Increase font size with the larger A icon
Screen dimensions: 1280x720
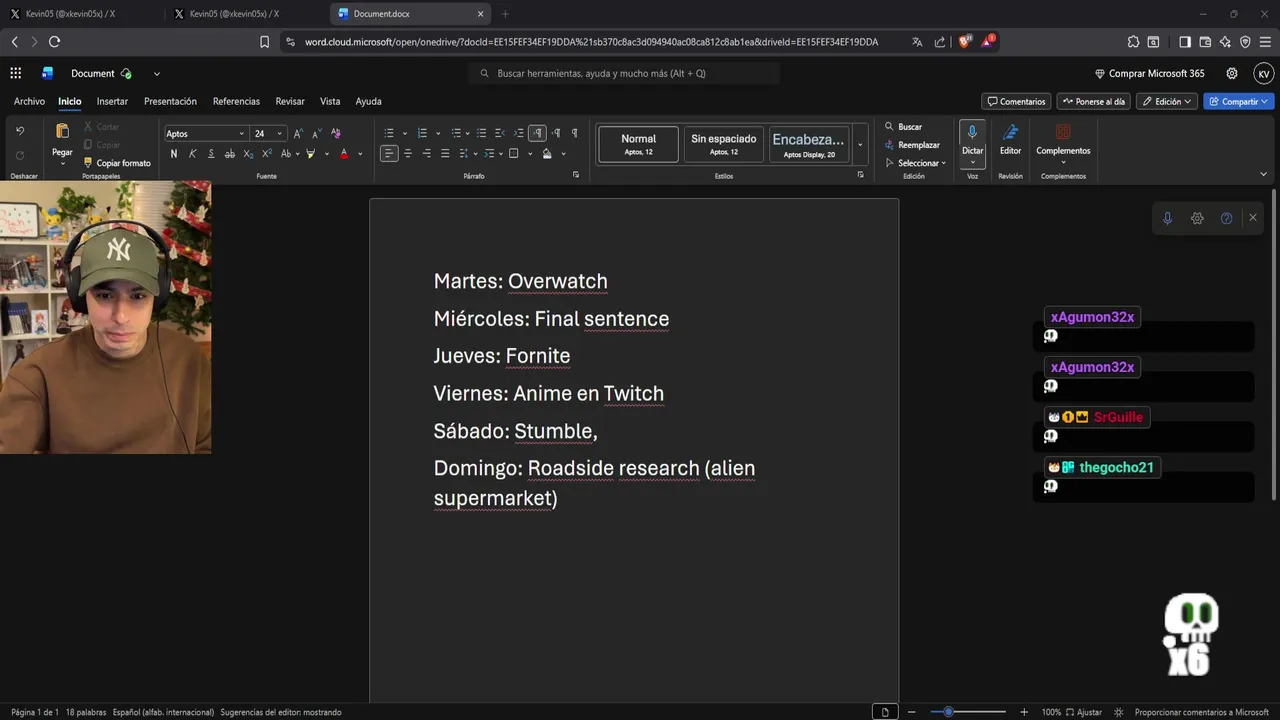coord(298,133)
